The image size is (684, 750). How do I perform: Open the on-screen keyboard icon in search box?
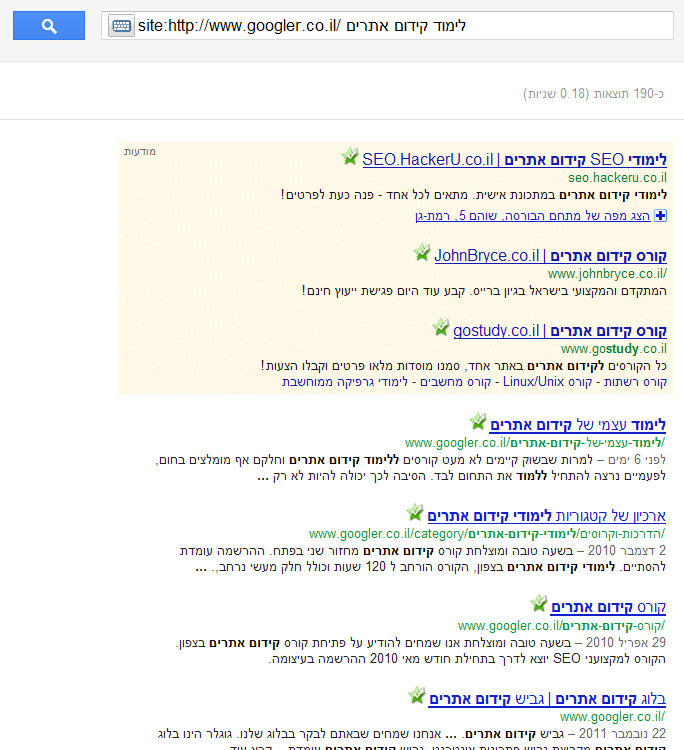[121, 26]
